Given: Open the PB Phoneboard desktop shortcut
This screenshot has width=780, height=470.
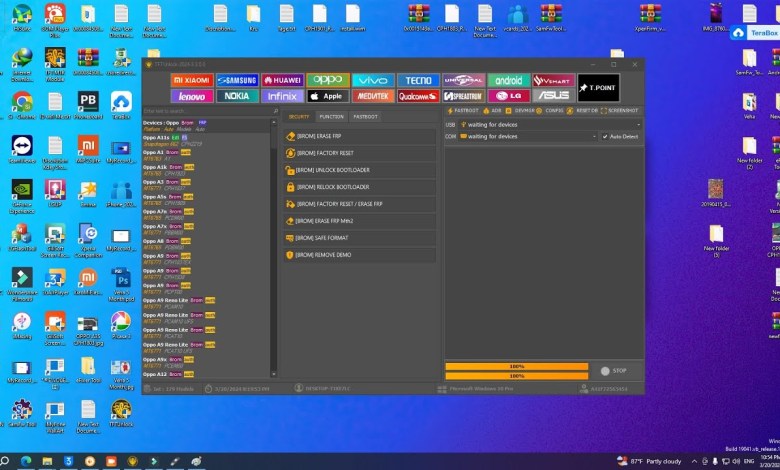Looking at the screenshot, I should (88, 105).
